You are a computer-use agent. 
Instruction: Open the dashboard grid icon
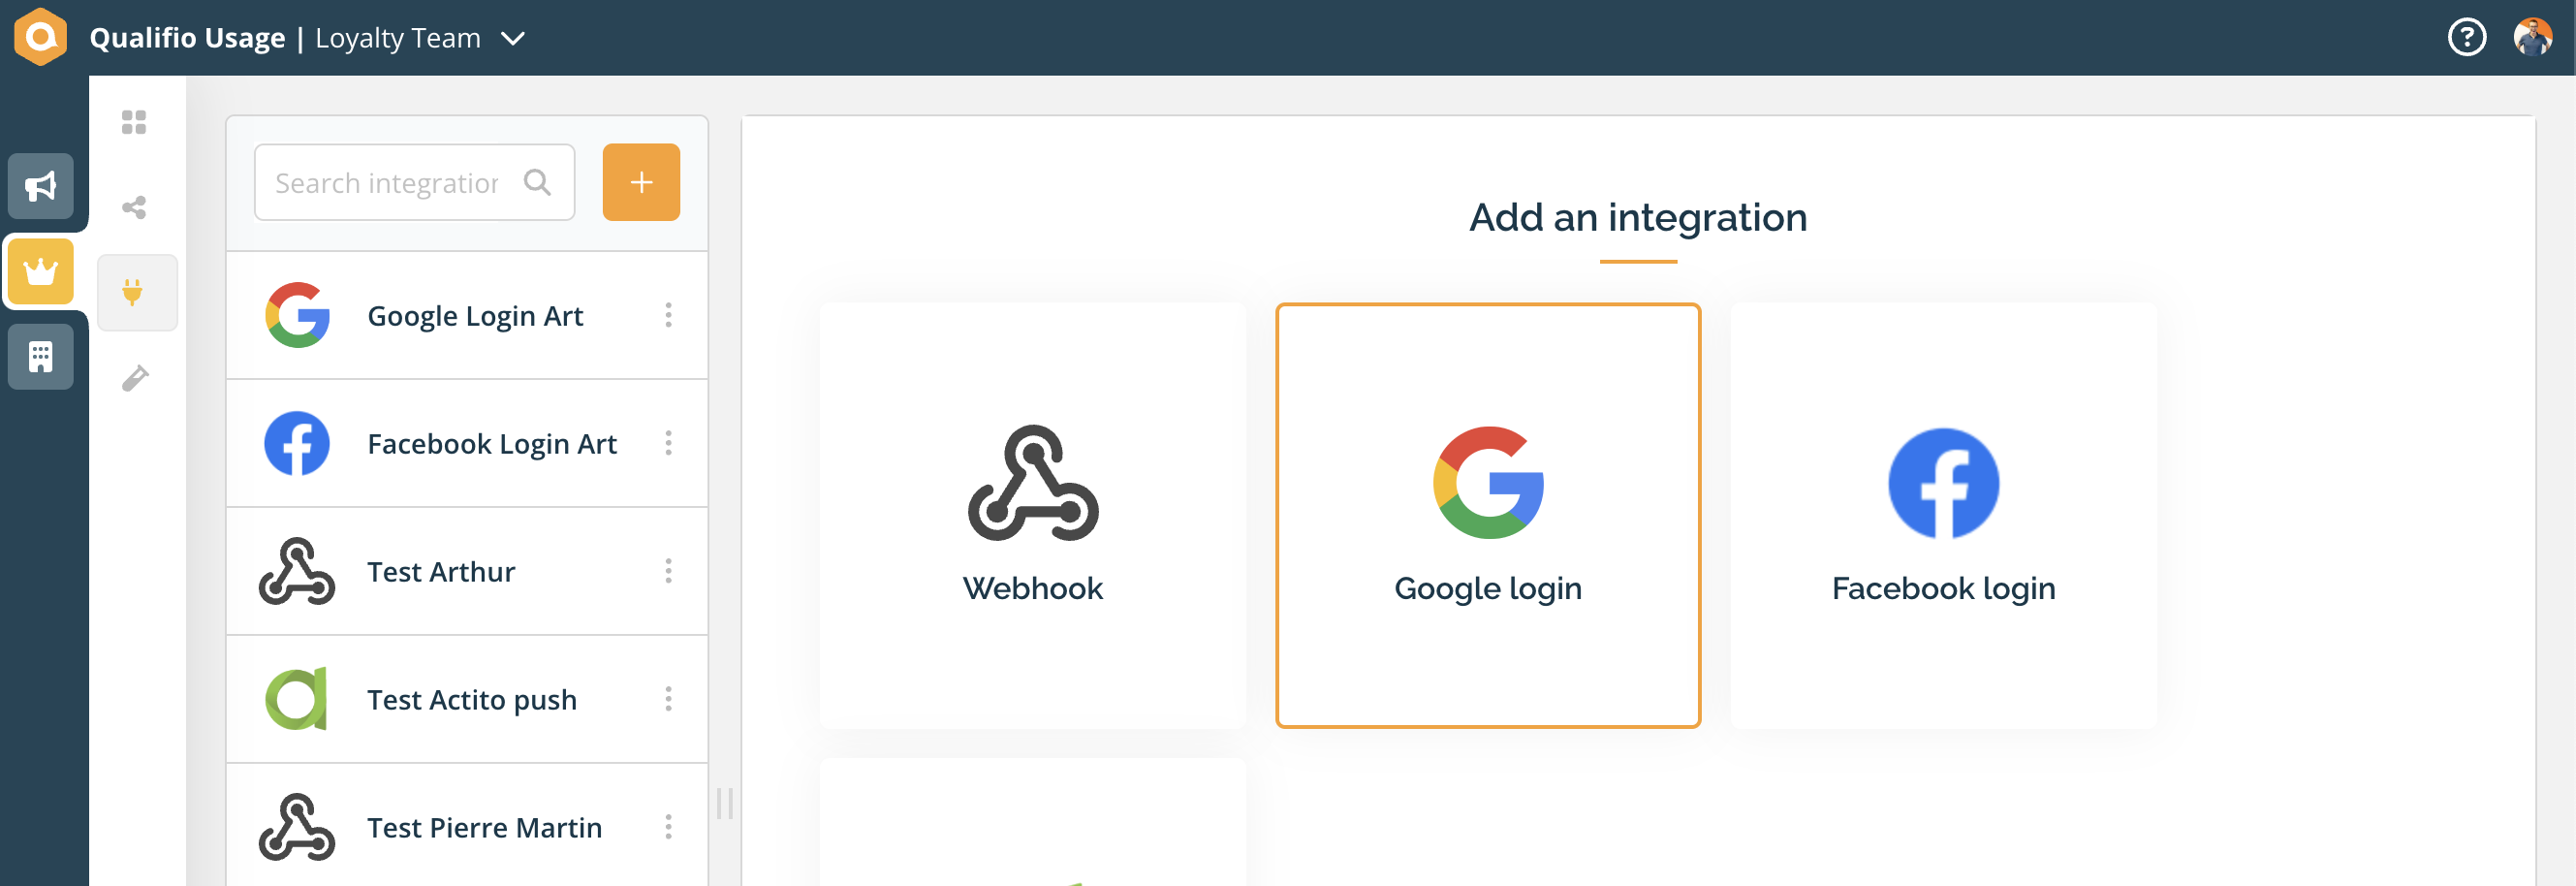[134, 122]
